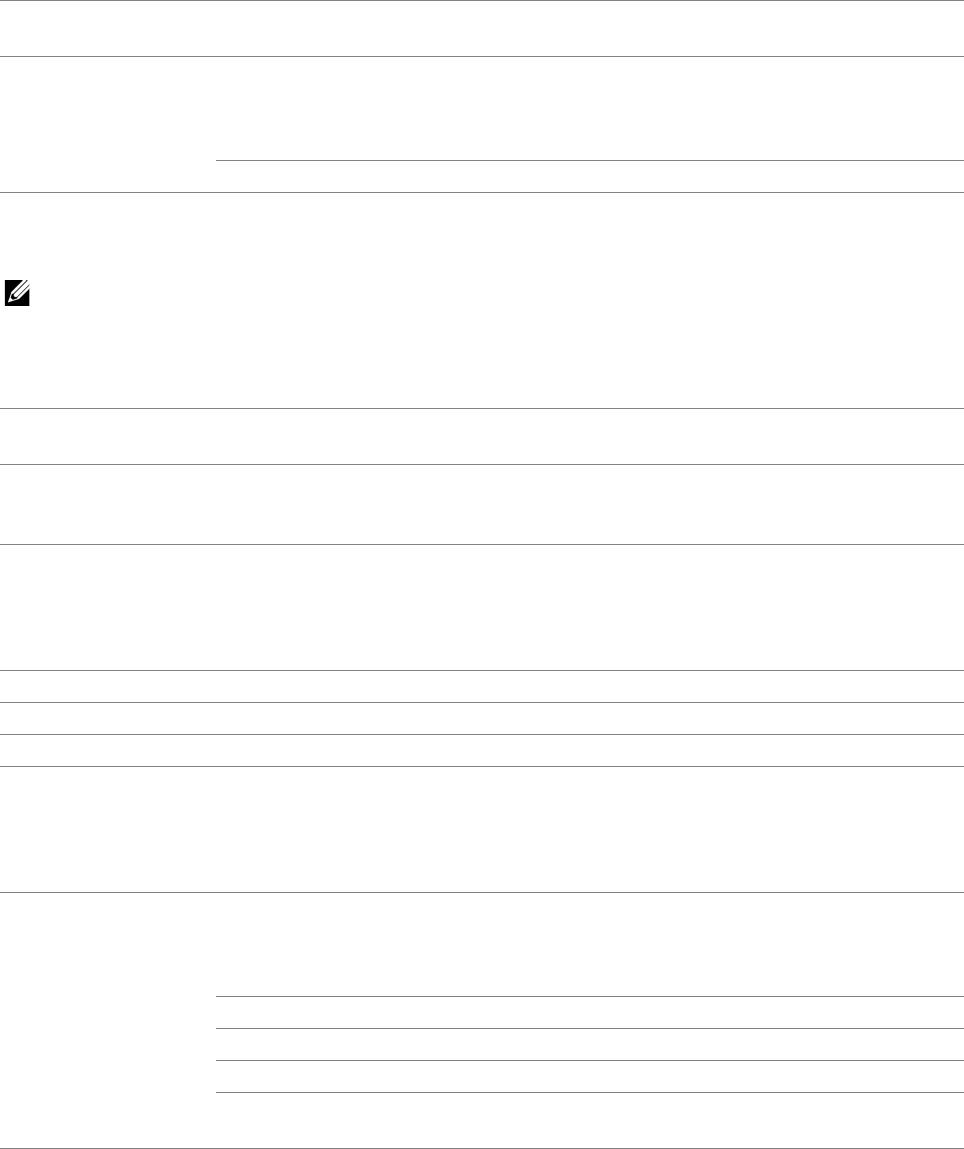Click the black pencil note icon

[x=16, y=294]
